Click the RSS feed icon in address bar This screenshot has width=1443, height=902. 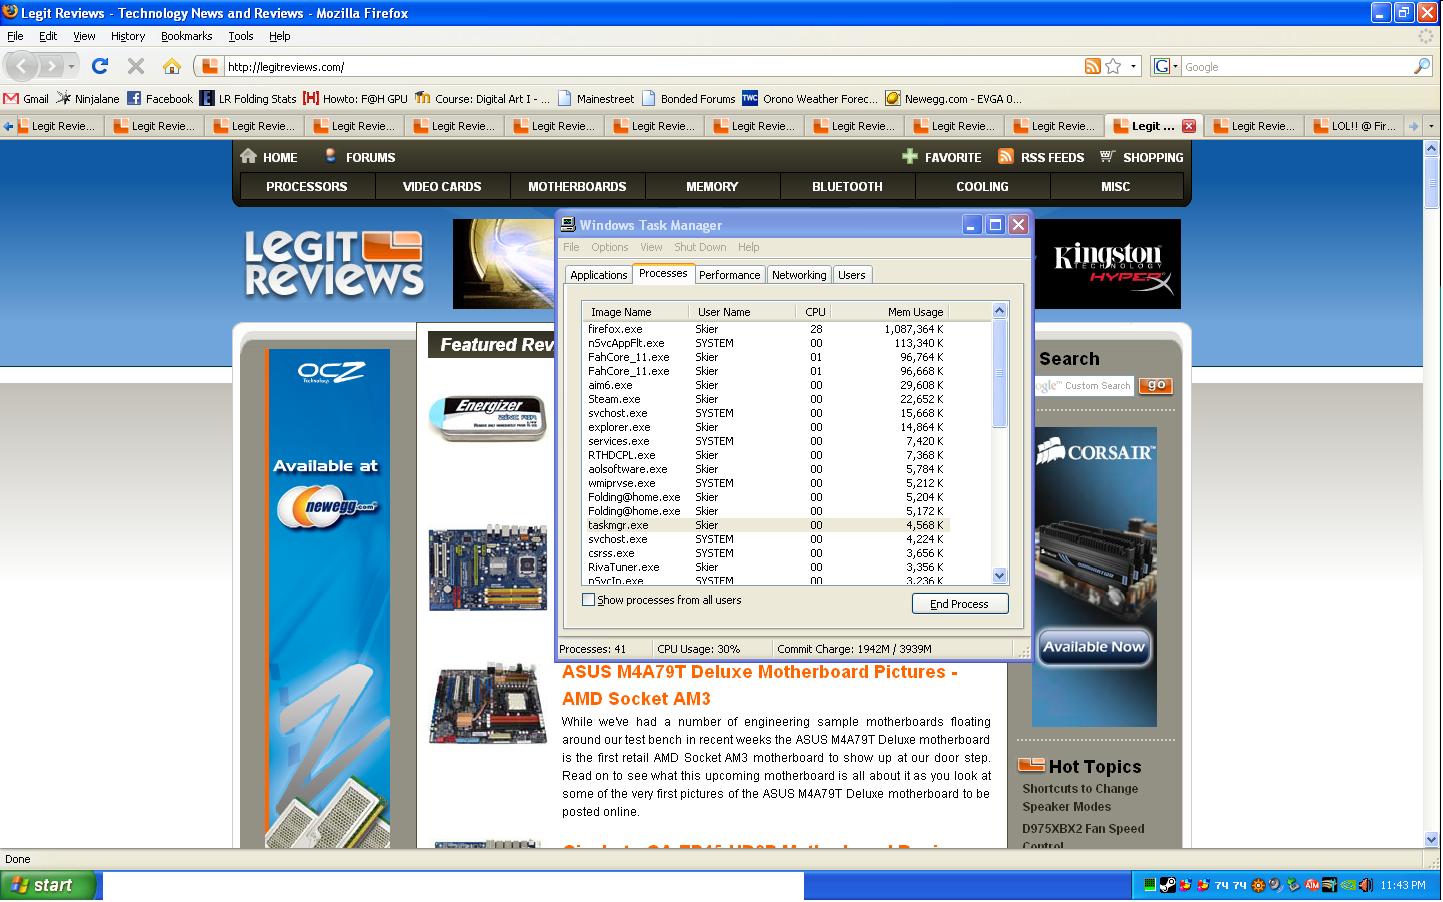click(1093, 66)
